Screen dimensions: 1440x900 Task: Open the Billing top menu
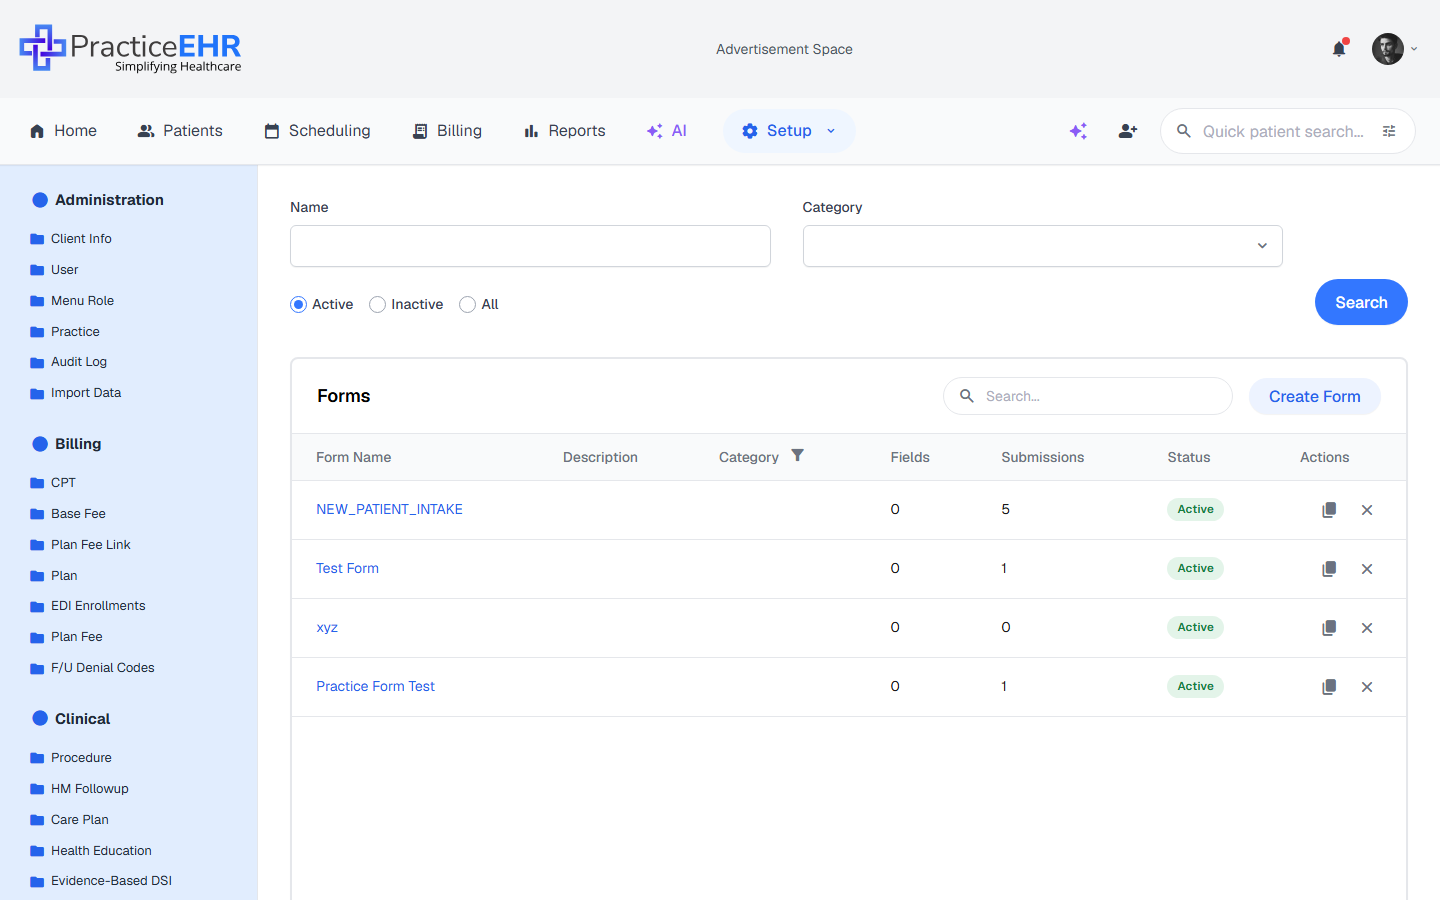tap(447, 131)
